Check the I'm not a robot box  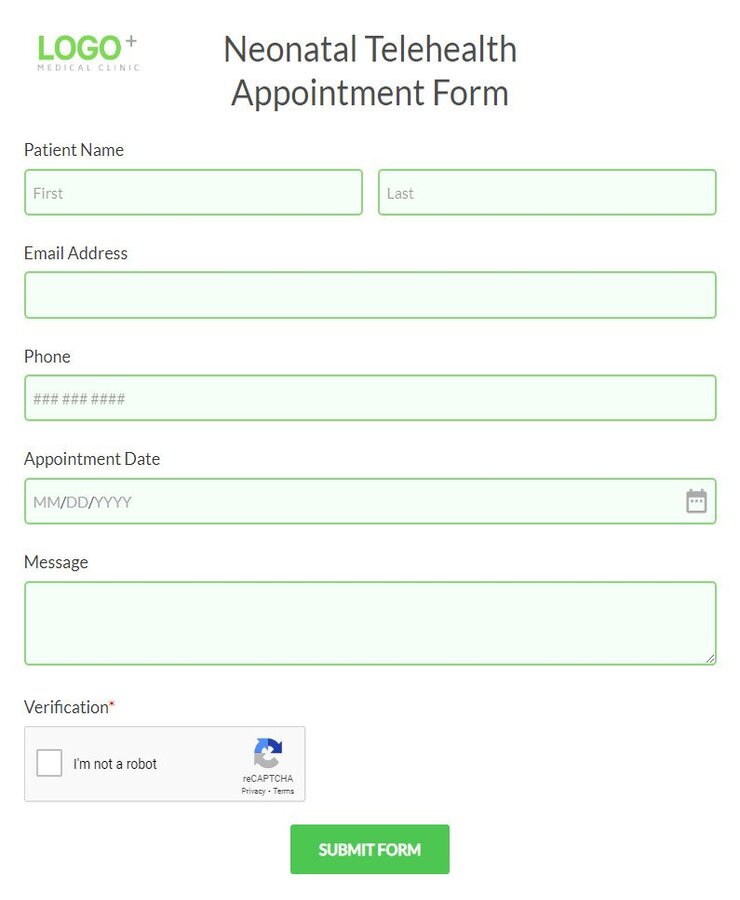coord(48,763)
